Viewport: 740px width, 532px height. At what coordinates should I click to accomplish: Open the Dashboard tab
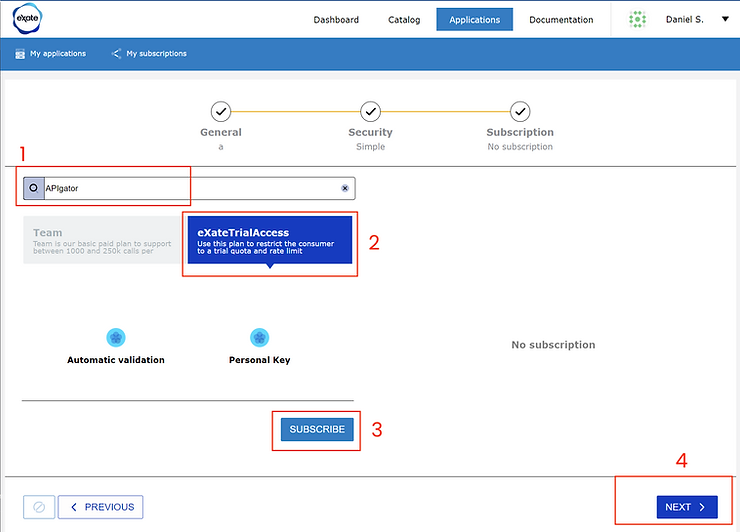point(336,20)
